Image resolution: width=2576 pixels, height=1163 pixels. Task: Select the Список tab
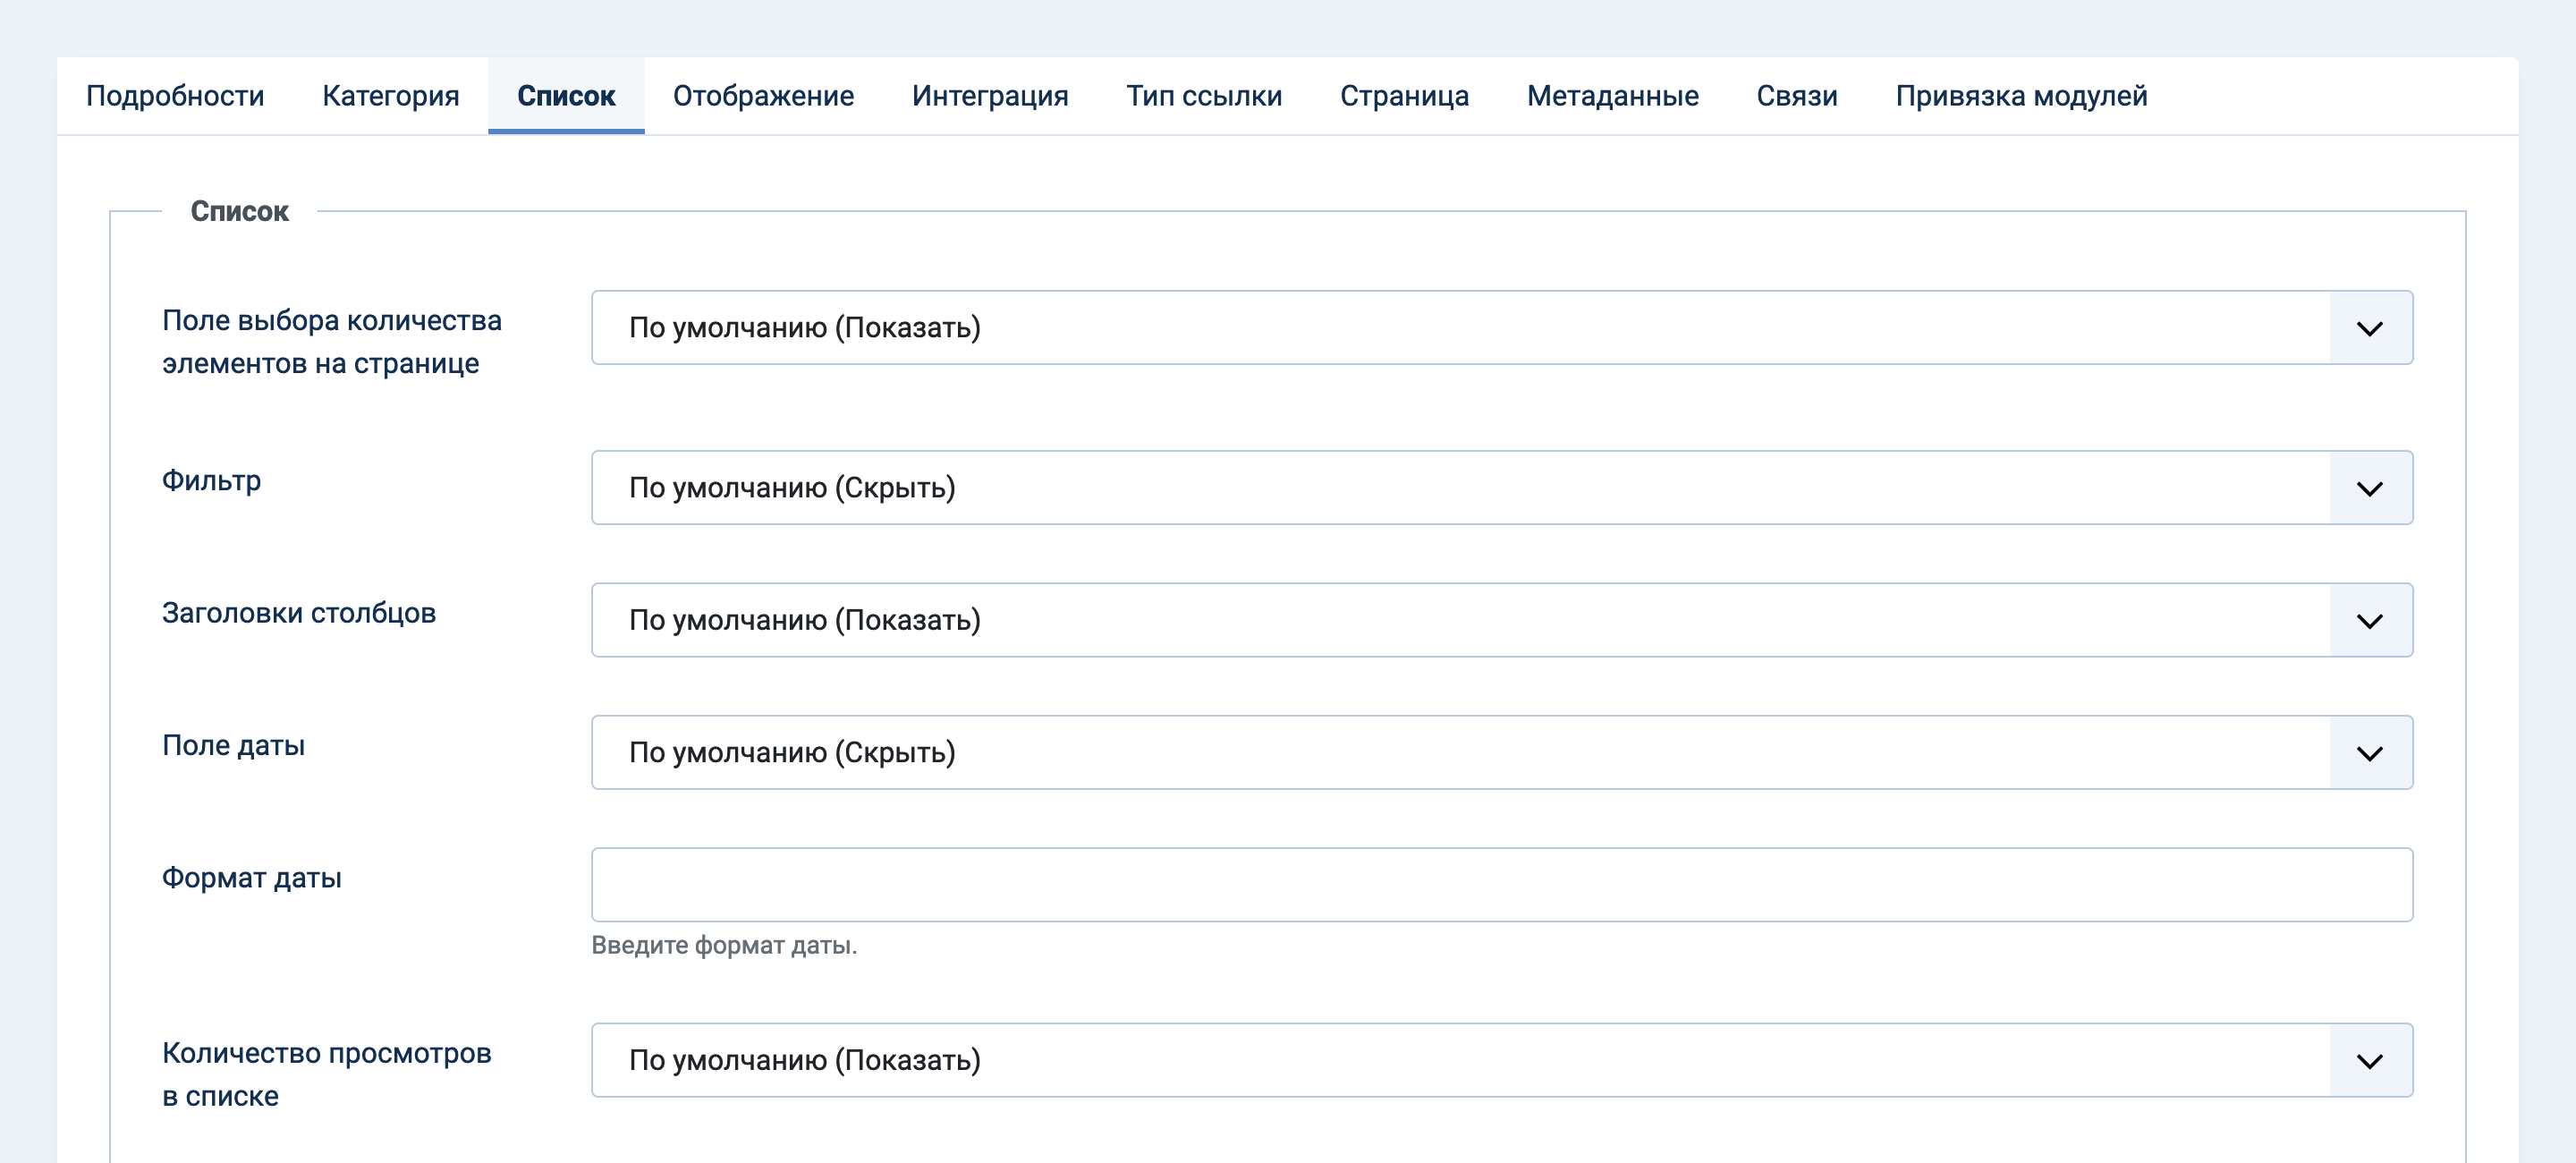[x=566, y=96]
